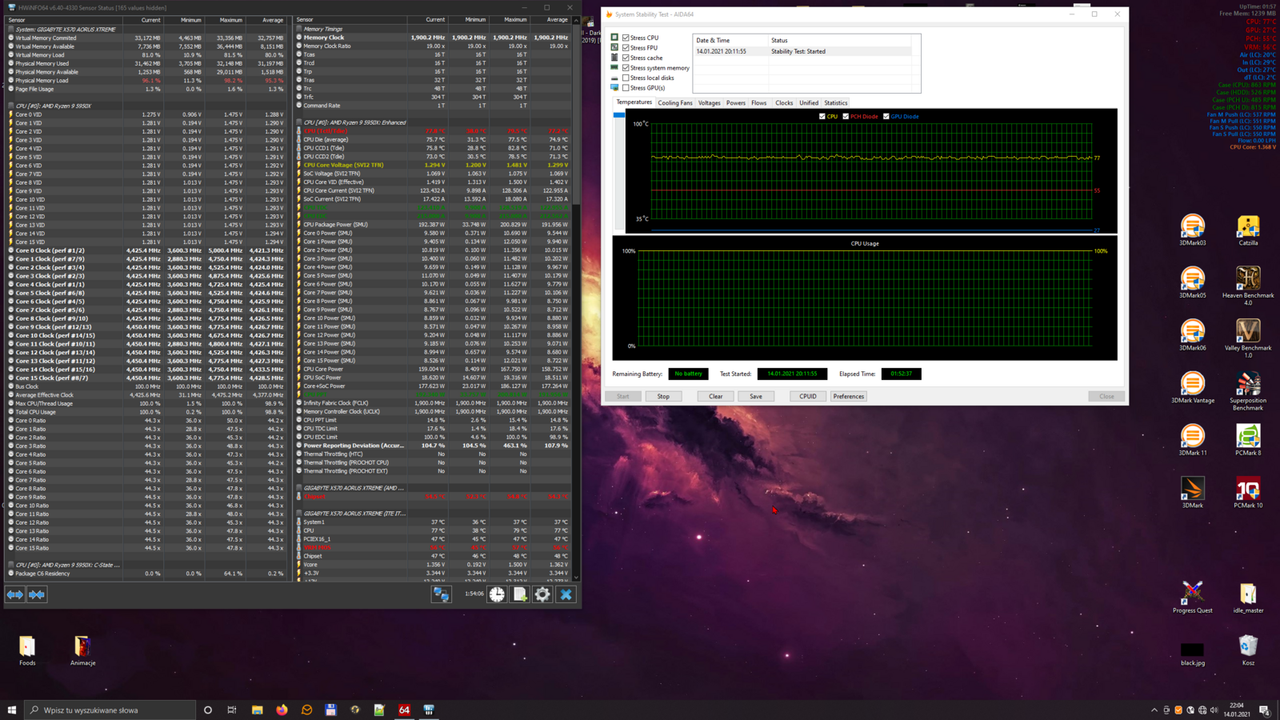Select black.jpg file on desktop
Screen dimensions: 1280x720
1192,654
